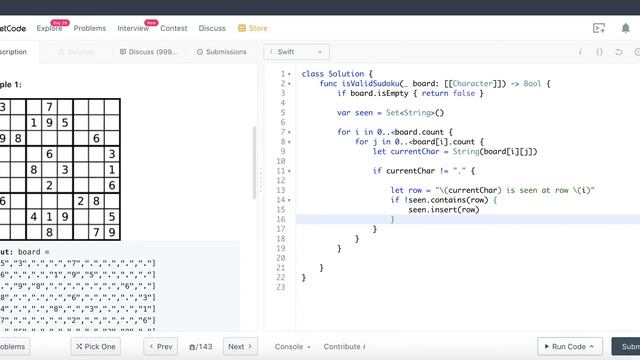
Task: Open the playground terminal icon in header
Action: click(599, 28)
